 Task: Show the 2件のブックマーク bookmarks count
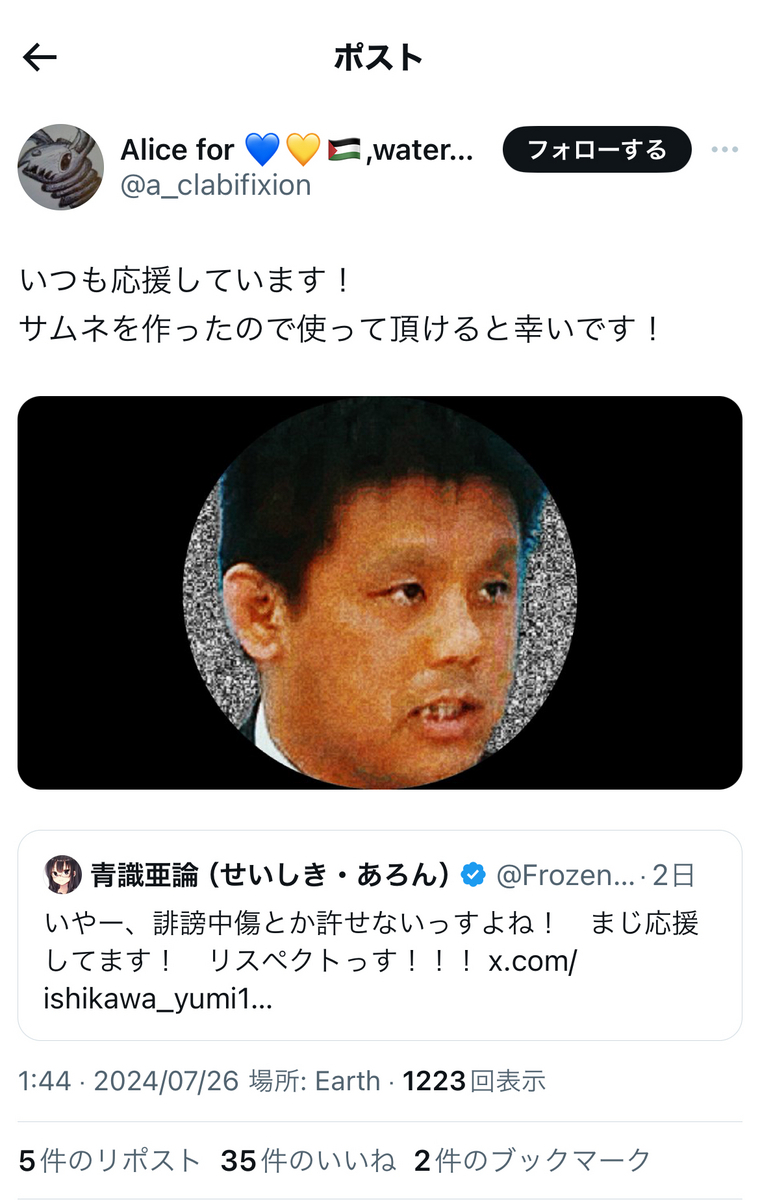(x=532, y=1160)
